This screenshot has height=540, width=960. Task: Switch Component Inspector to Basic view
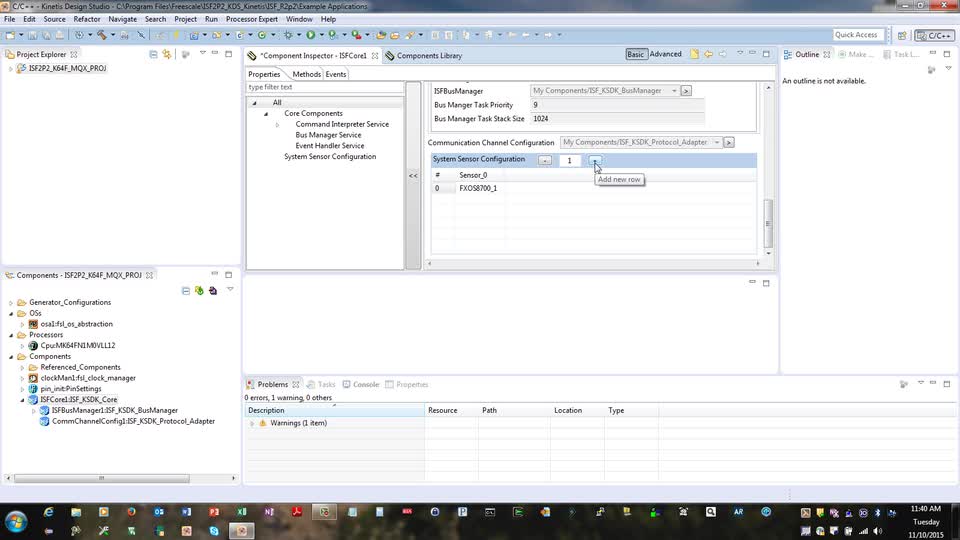[636, 54]
